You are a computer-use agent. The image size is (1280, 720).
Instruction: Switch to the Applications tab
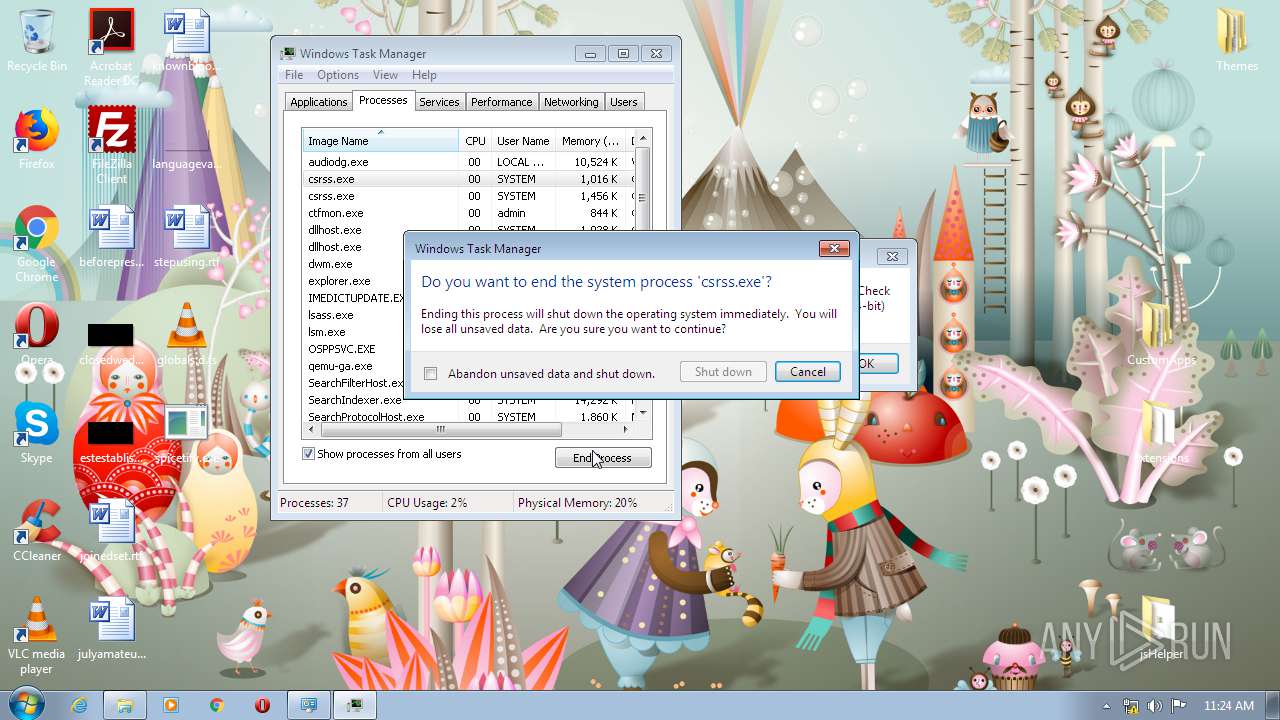click(x=319, y=102)
